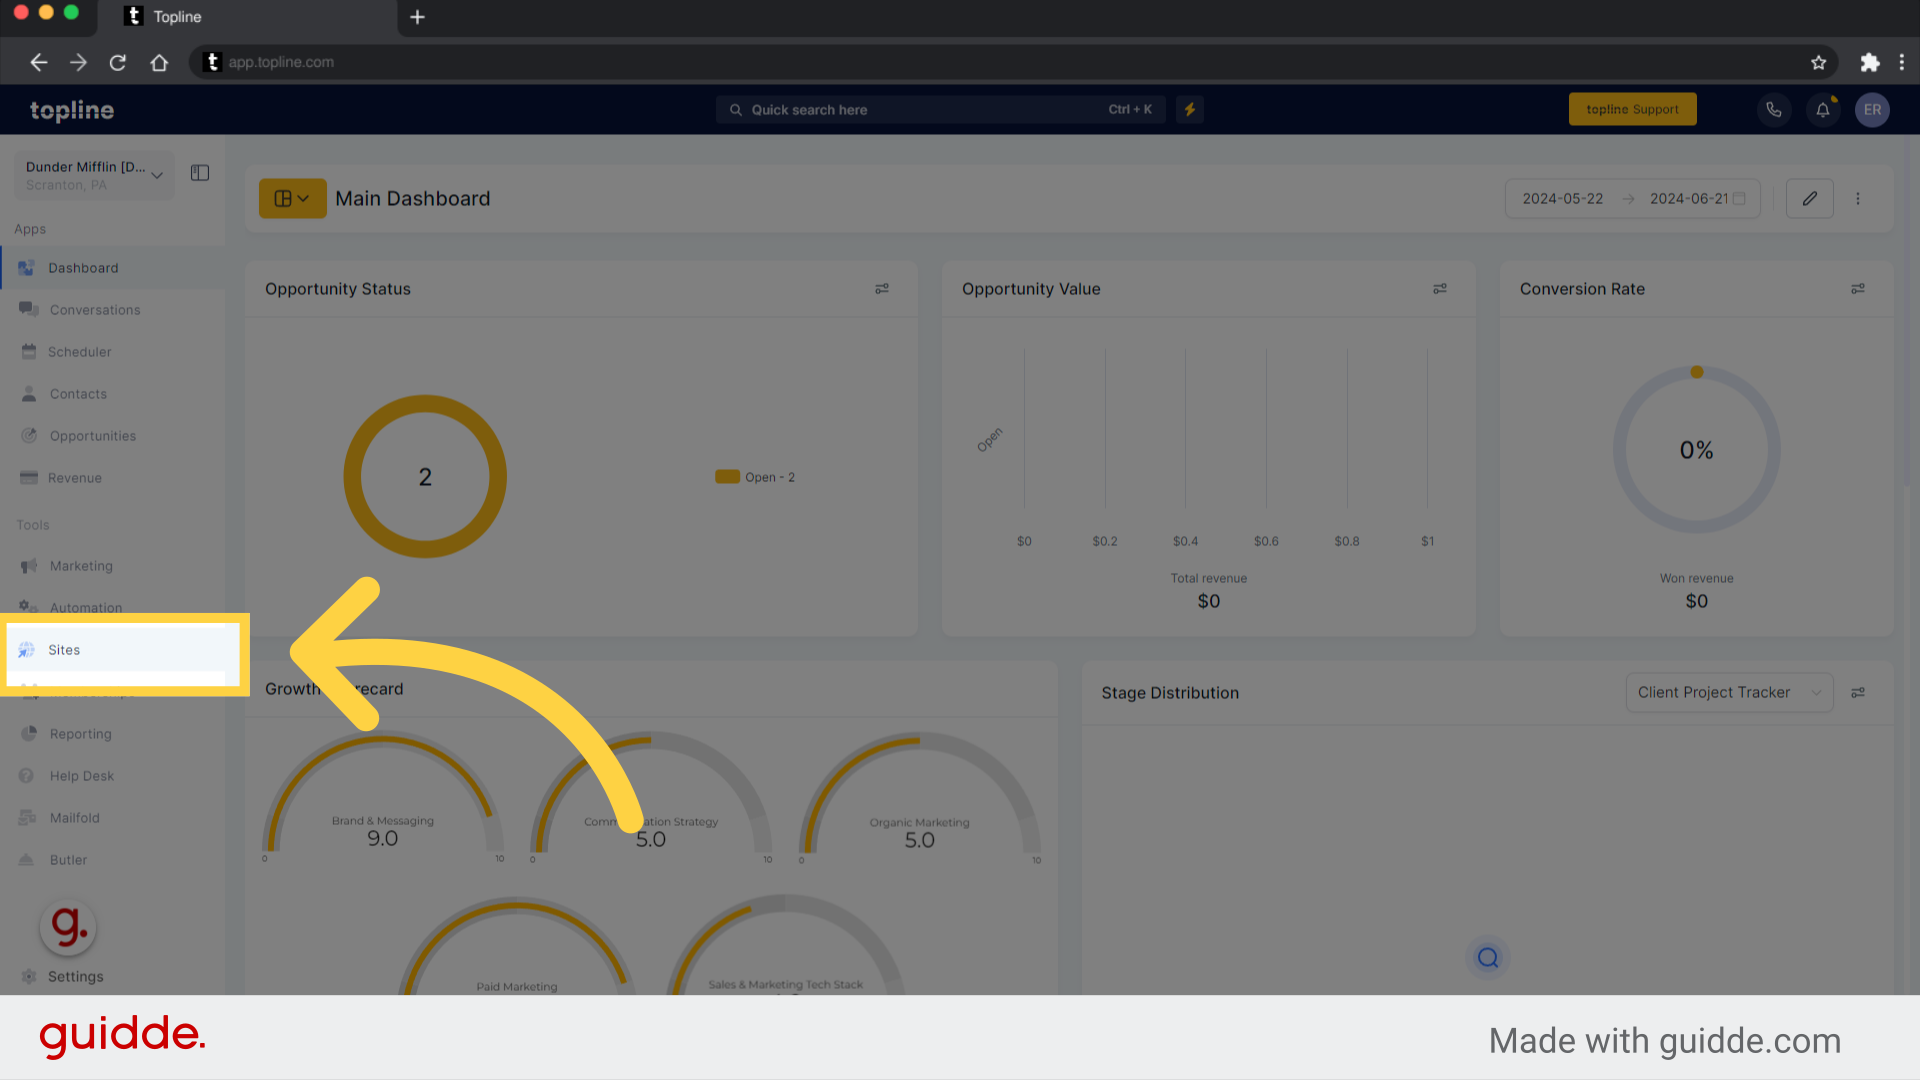Bookmark this page with the star
1920x1080 pixels.
[1818, 62]
